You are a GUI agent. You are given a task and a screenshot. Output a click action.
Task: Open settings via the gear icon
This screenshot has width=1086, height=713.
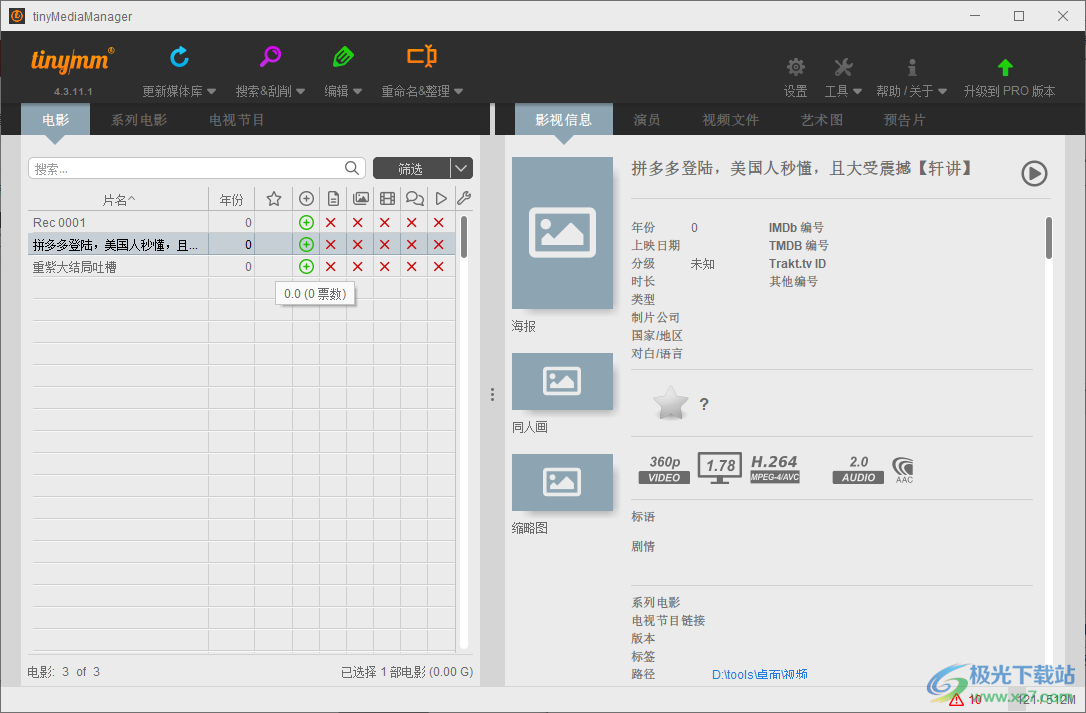coord(796,67)
